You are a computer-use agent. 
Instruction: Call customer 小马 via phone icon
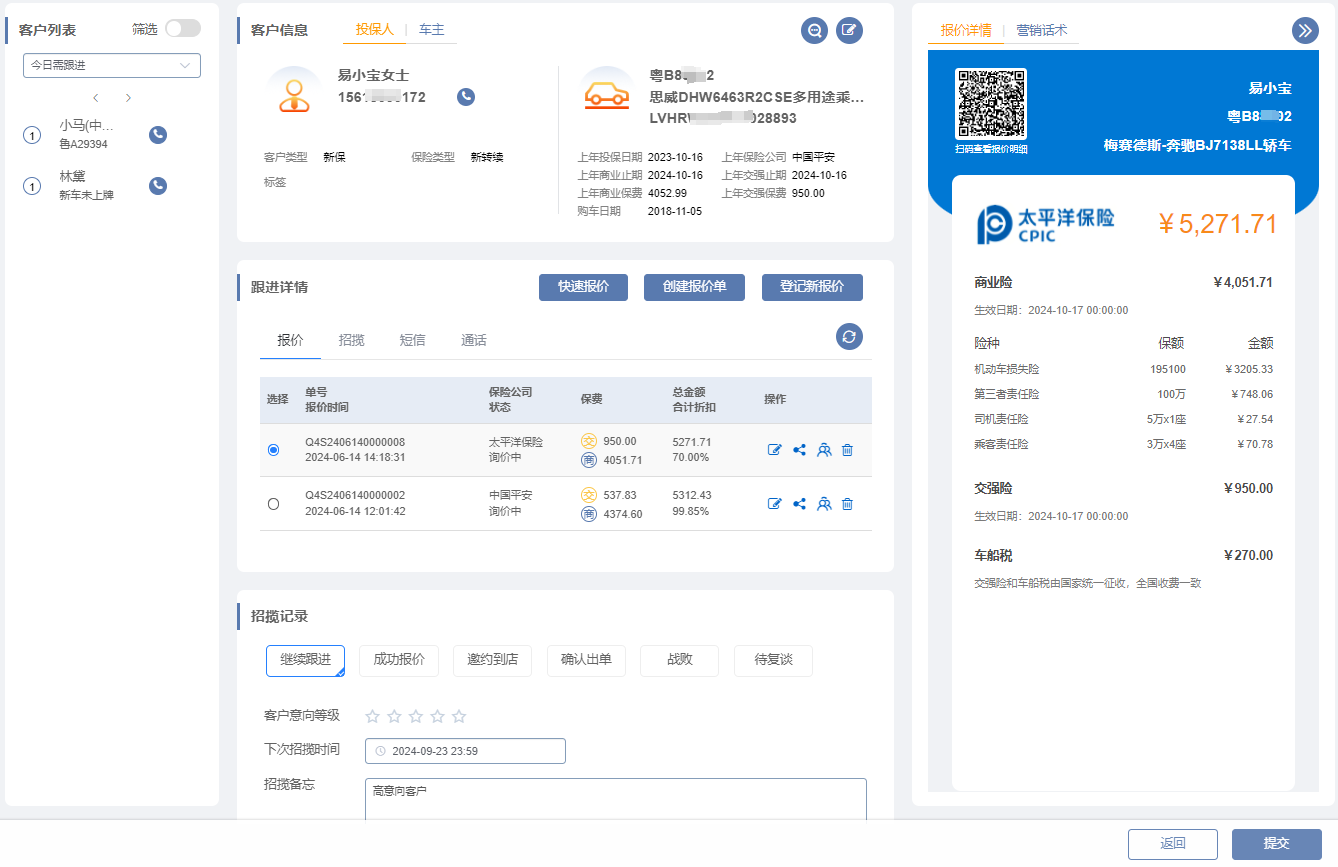[158, 134]
